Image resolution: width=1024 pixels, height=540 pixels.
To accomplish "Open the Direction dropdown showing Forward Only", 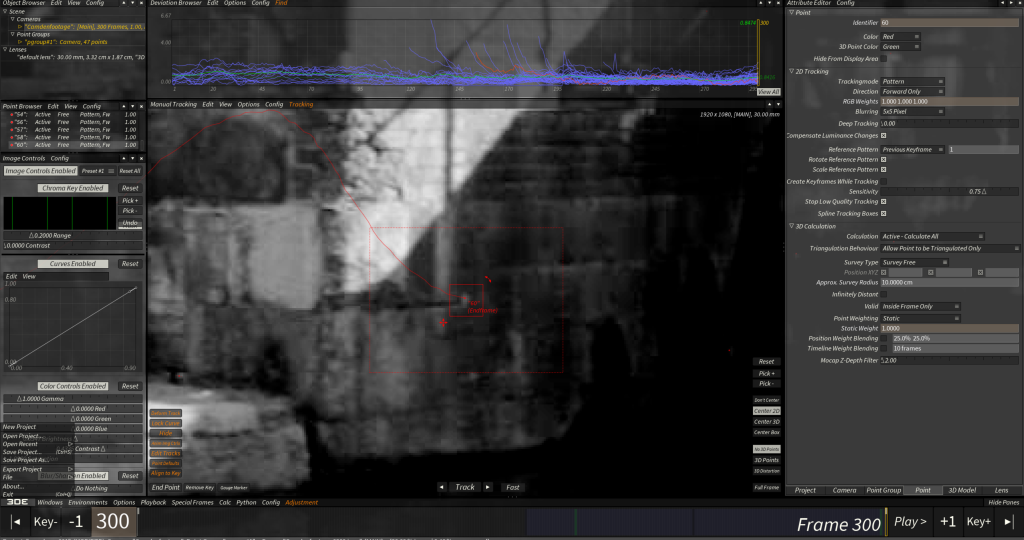I will [912, 92].
